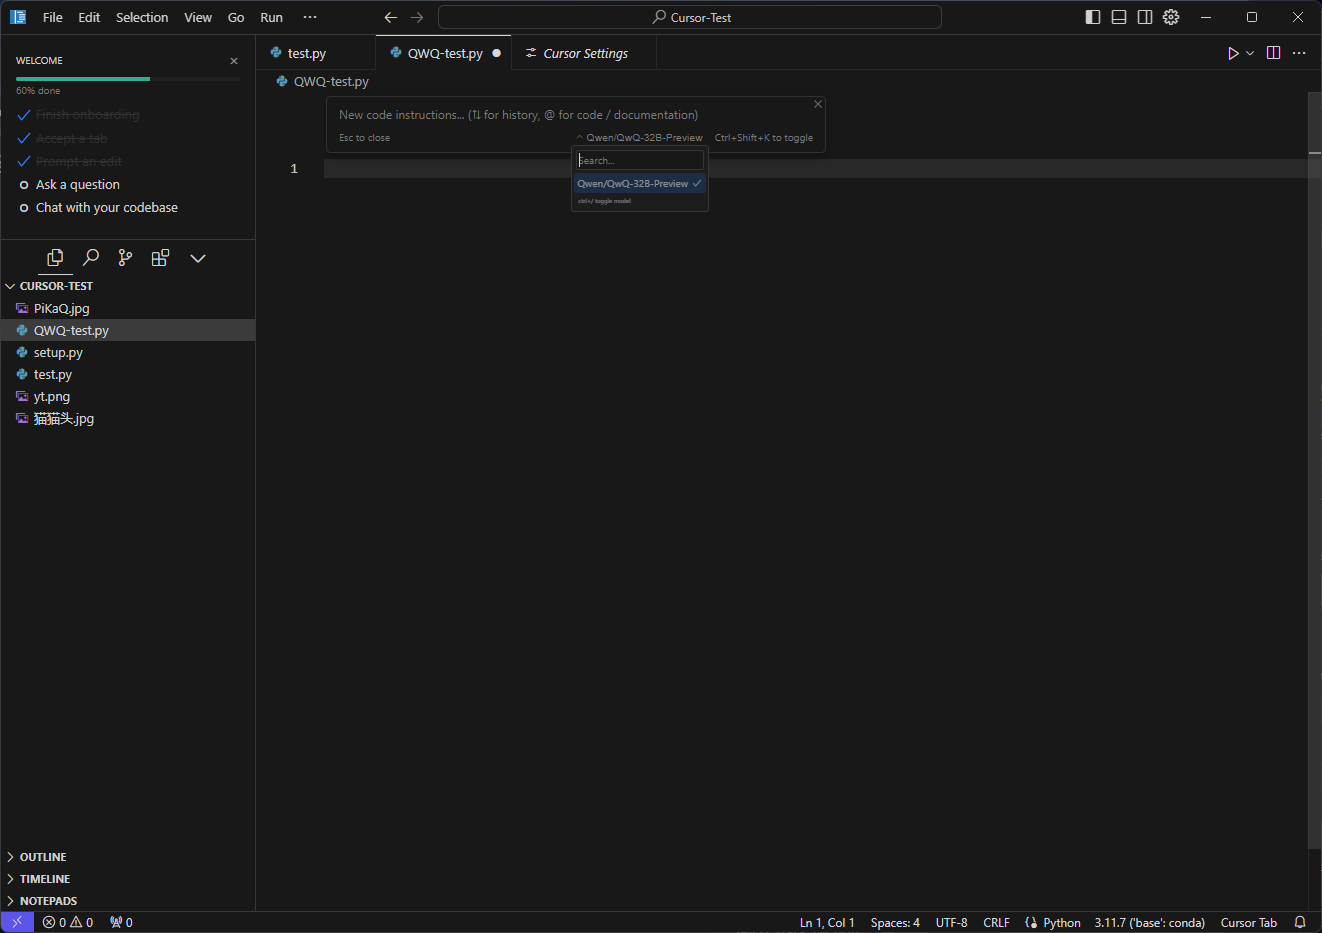The height and width of the screenshot is (933, 1322).
Task: Click the Split Editor icon
Action: [1273, 53]
